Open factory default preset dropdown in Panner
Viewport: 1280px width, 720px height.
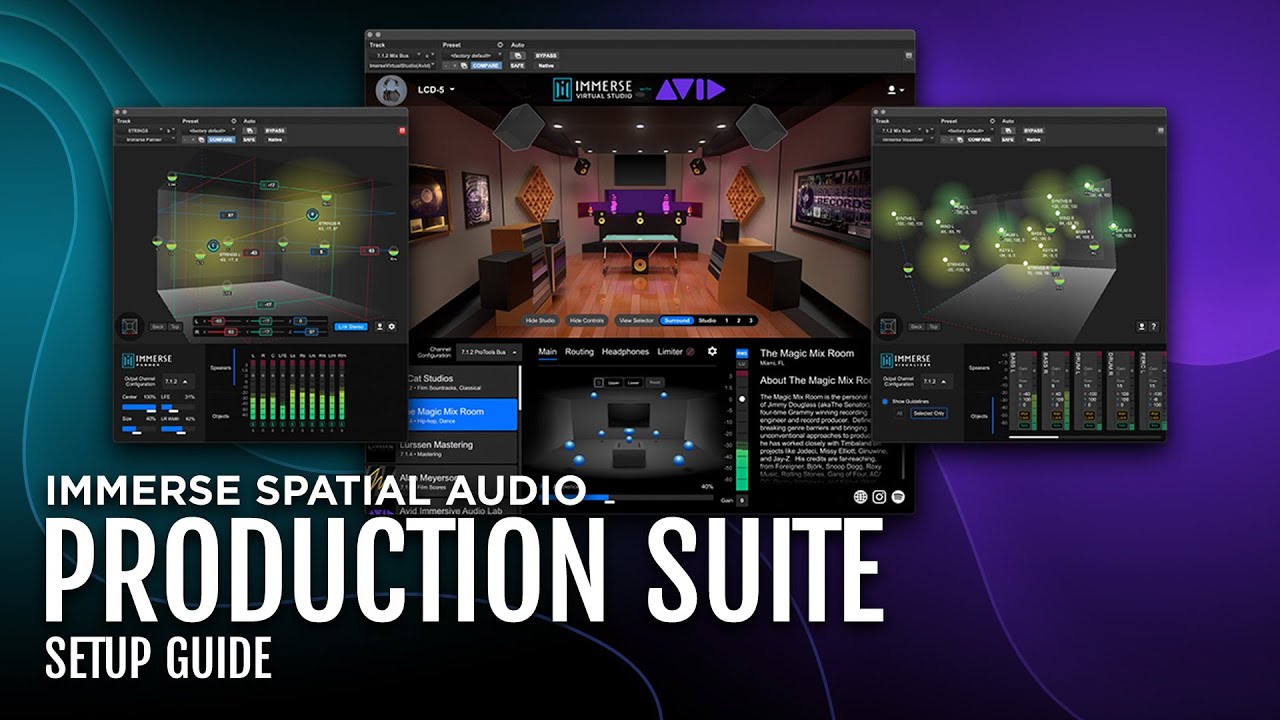[209, 130]
